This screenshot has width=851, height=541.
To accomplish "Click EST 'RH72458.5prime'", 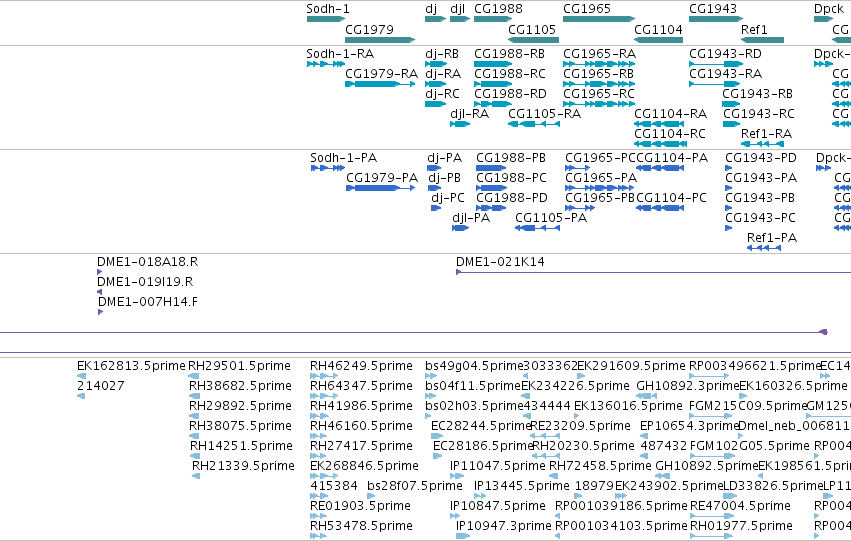I will click(600, 466).
